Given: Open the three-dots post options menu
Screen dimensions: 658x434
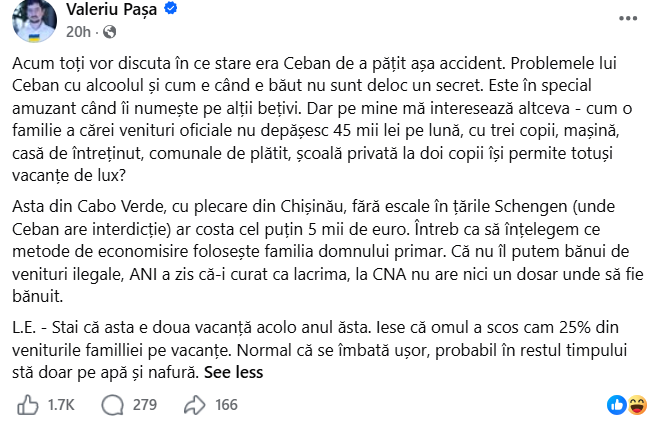Looking at the screenshot, I should [628, 18].
